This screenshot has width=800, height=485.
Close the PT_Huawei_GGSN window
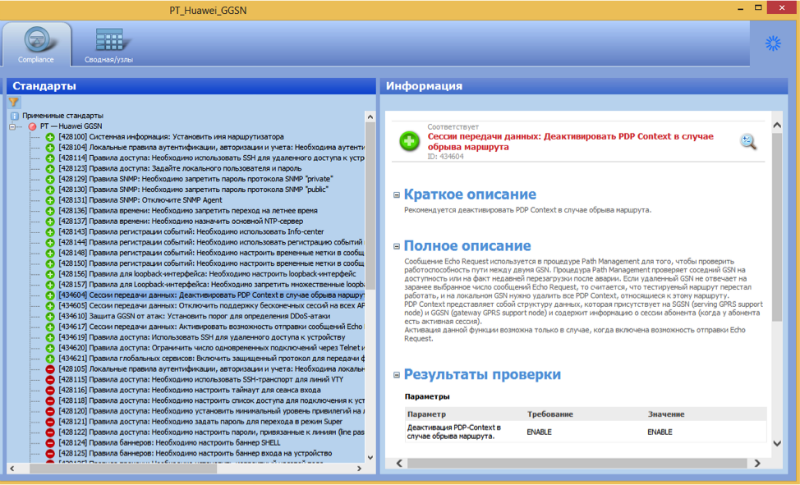pyautogui.click(x=783, y=8)
